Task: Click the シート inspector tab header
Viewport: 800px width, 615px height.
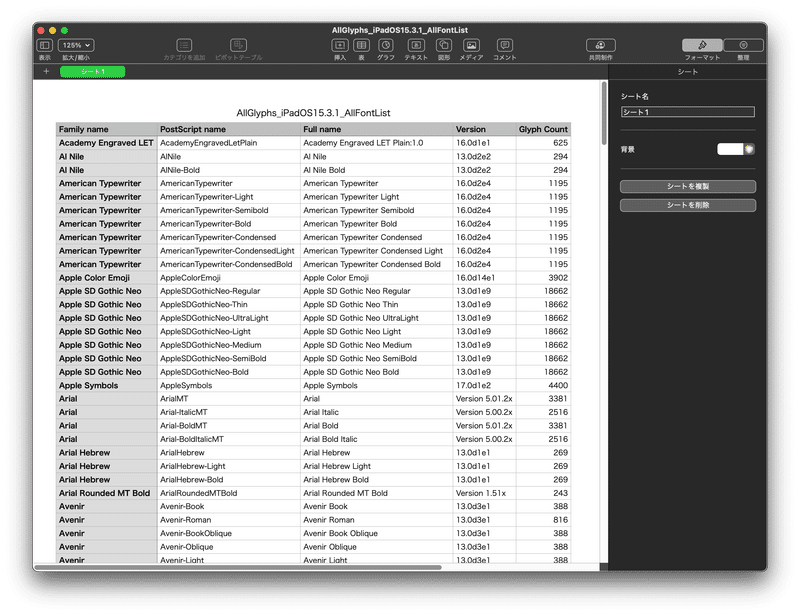Action: click(687, 71)
